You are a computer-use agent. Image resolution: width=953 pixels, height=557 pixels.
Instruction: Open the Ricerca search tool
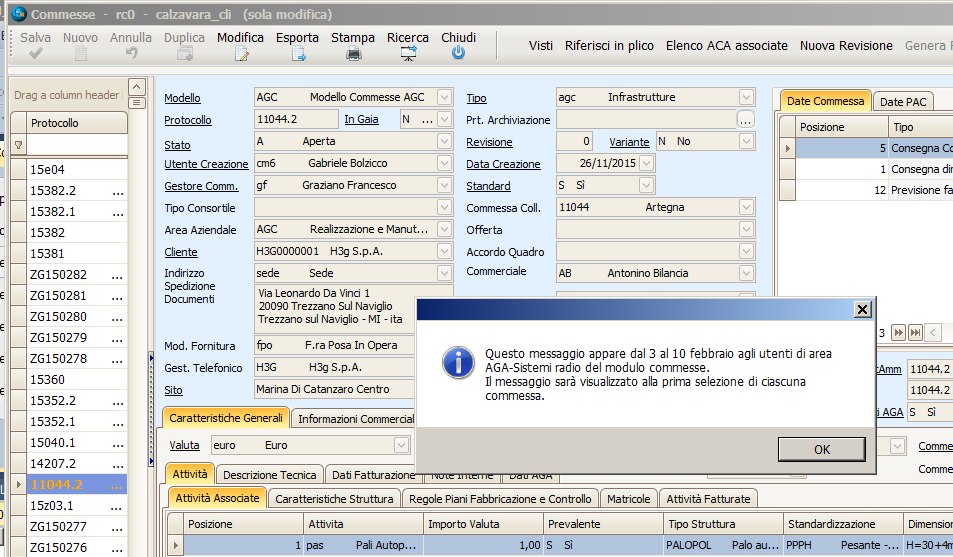(x=408, y=54)
